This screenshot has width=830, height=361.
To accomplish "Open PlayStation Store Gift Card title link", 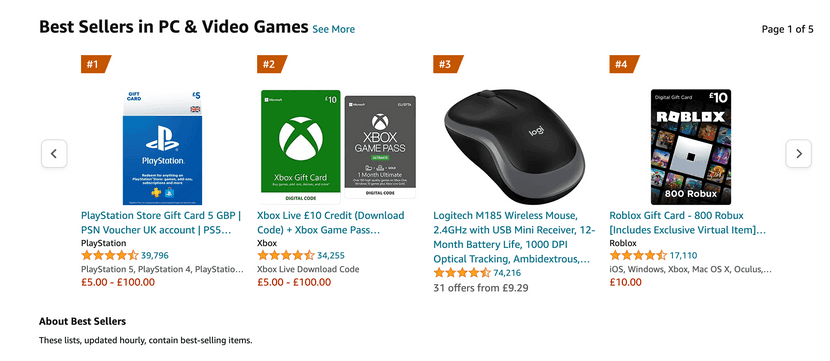I will point(161,223).
